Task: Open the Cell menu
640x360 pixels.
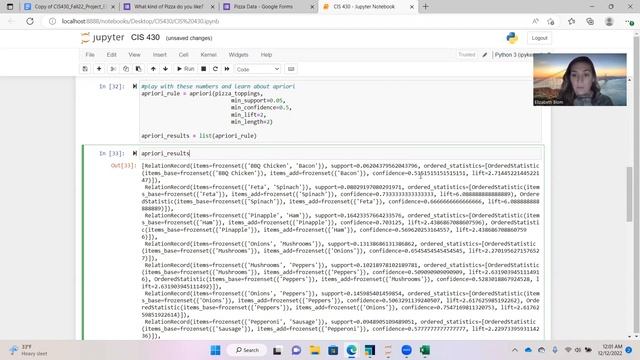Action: tap(183, 55)
